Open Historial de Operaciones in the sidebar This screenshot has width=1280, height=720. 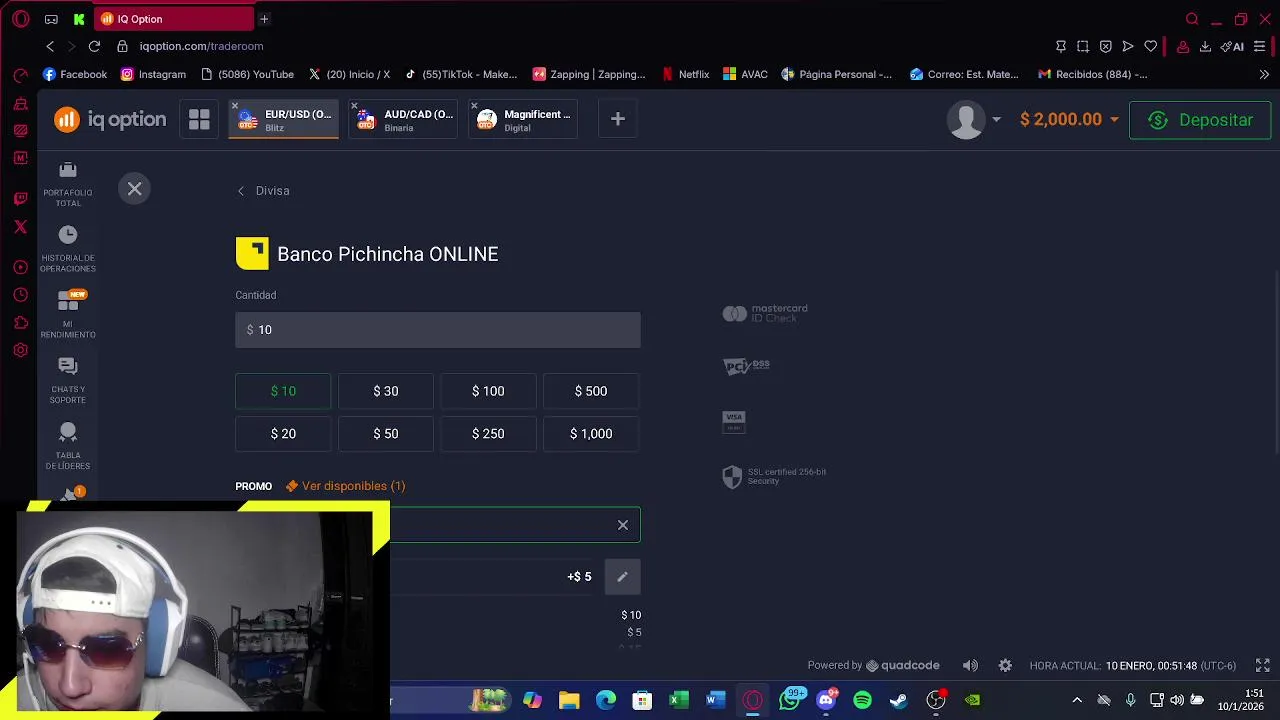[68, 249]
